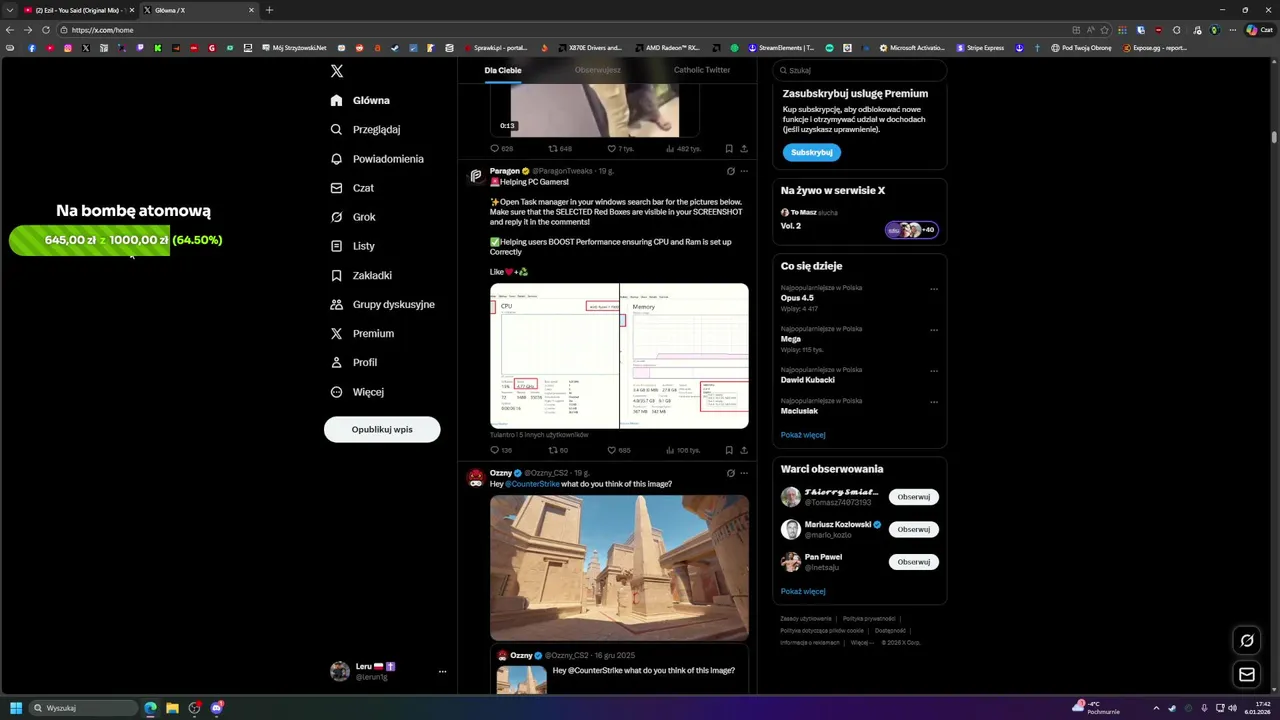Go to Główna home in sidebar
The height and width of the screenshot is (720, 1280).
coord(360,100)
